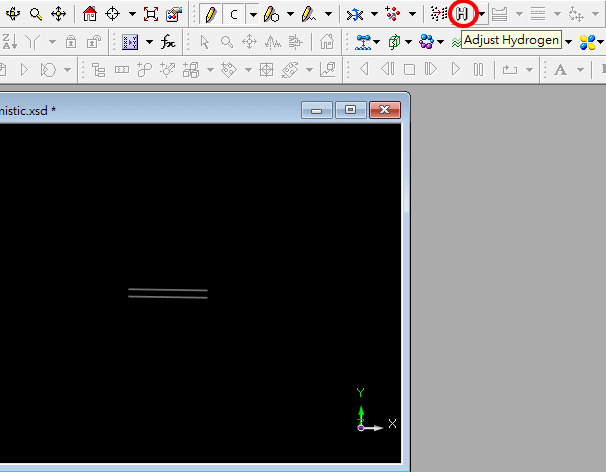Activate the Zoom magnifier tool
This screenshot has height=472, width=606.
[x=36, y=15]
